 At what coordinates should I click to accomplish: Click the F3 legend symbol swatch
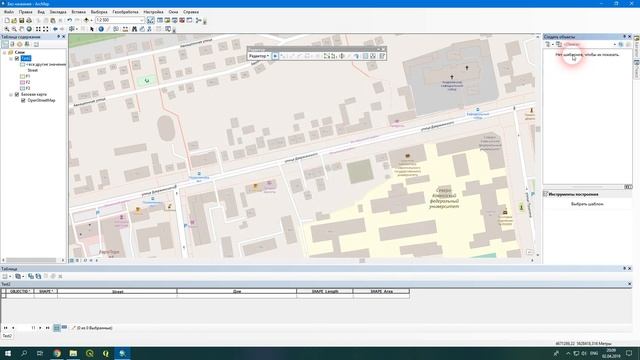pos(22,88)
